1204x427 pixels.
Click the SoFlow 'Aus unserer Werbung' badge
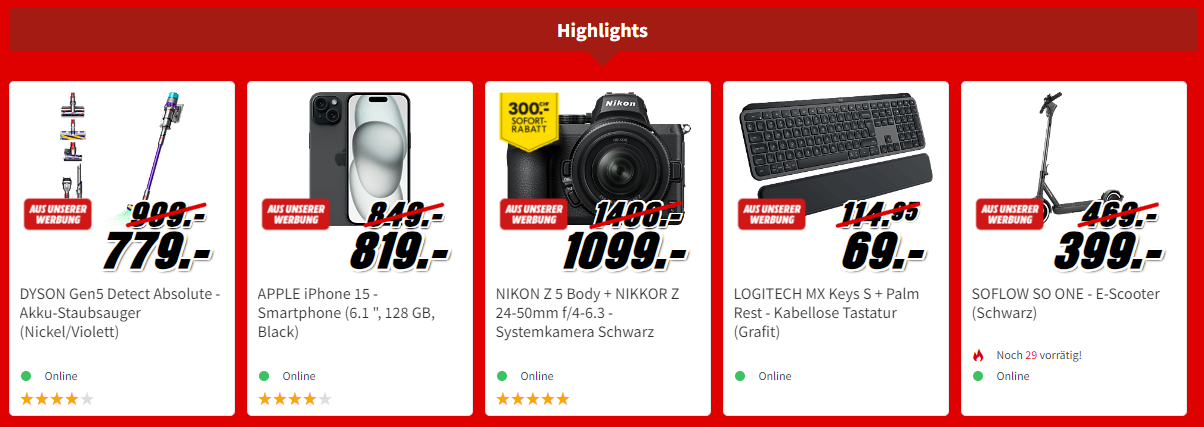(x=1009, y=214)
